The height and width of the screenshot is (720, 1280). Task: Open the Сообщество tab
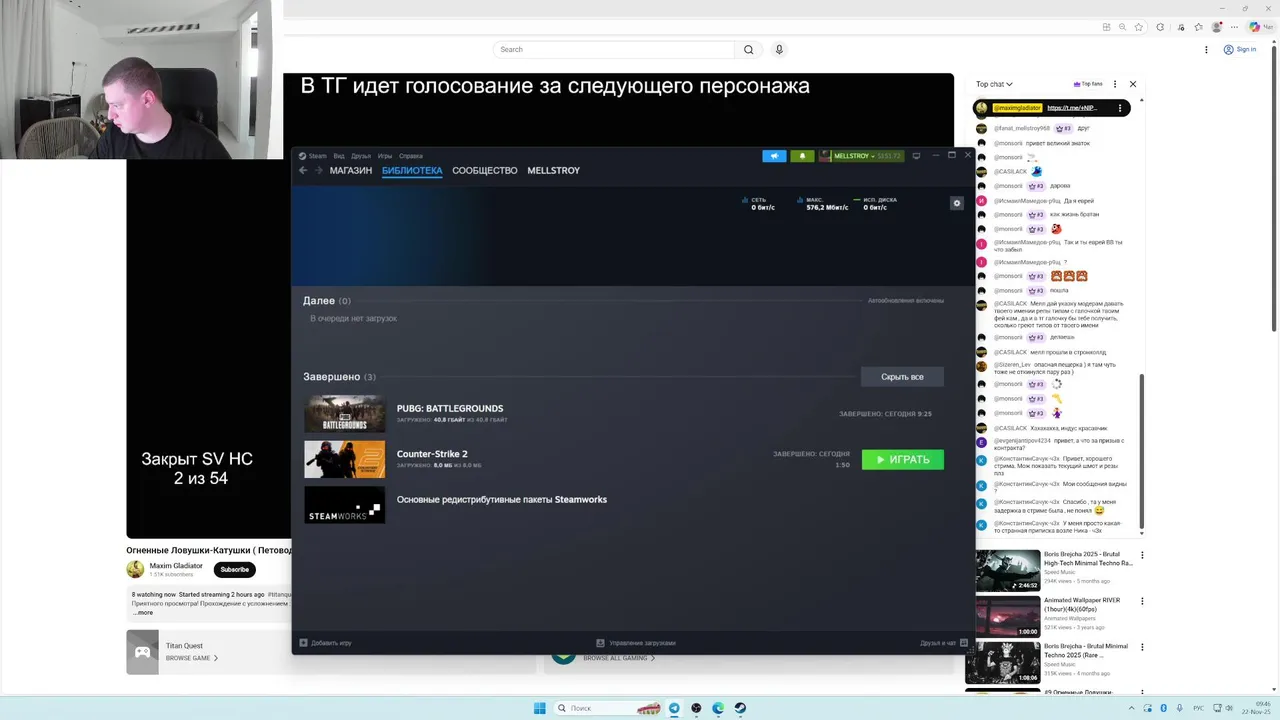tap(485, 170)
